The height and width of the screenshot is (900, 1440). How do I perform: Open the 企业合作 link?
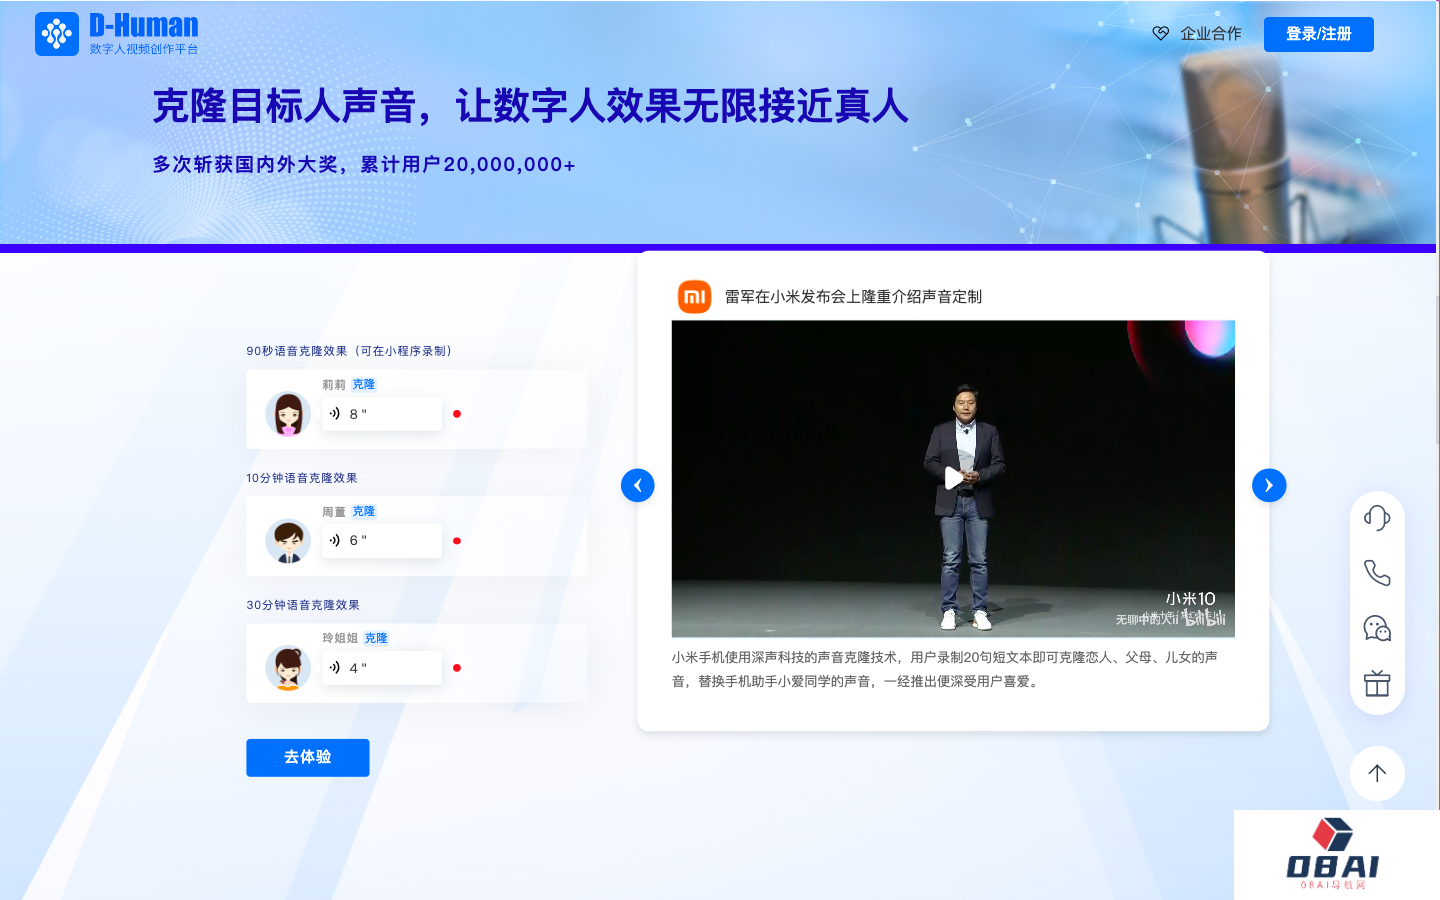pos(1210,33)
